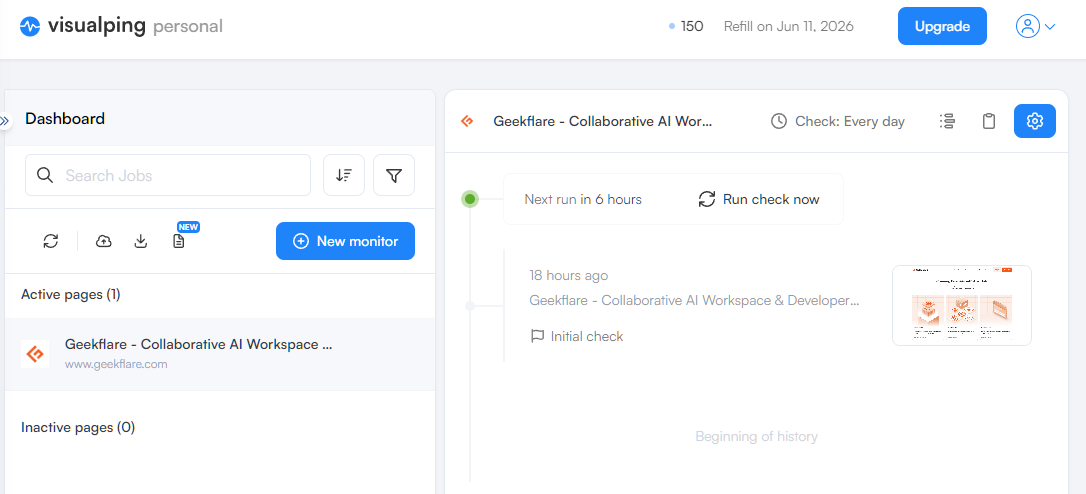Click the Initial check flag label
This screenshot has height=494, width=1086.
[x=576, y=336]
